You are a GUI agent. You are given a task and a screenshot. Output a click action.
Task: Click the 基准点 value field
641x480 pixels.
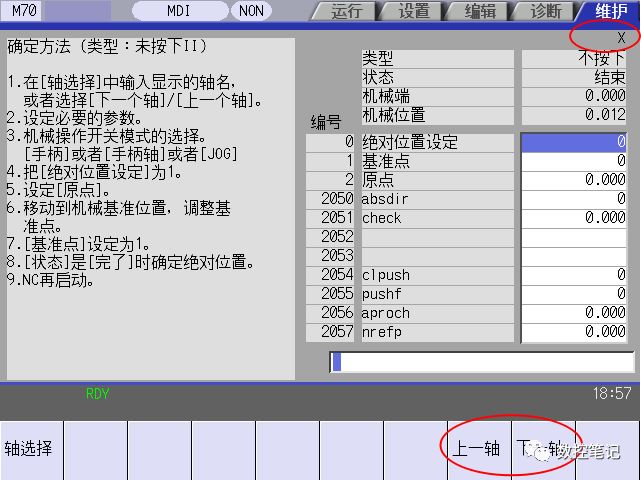[x=575, y=161]
